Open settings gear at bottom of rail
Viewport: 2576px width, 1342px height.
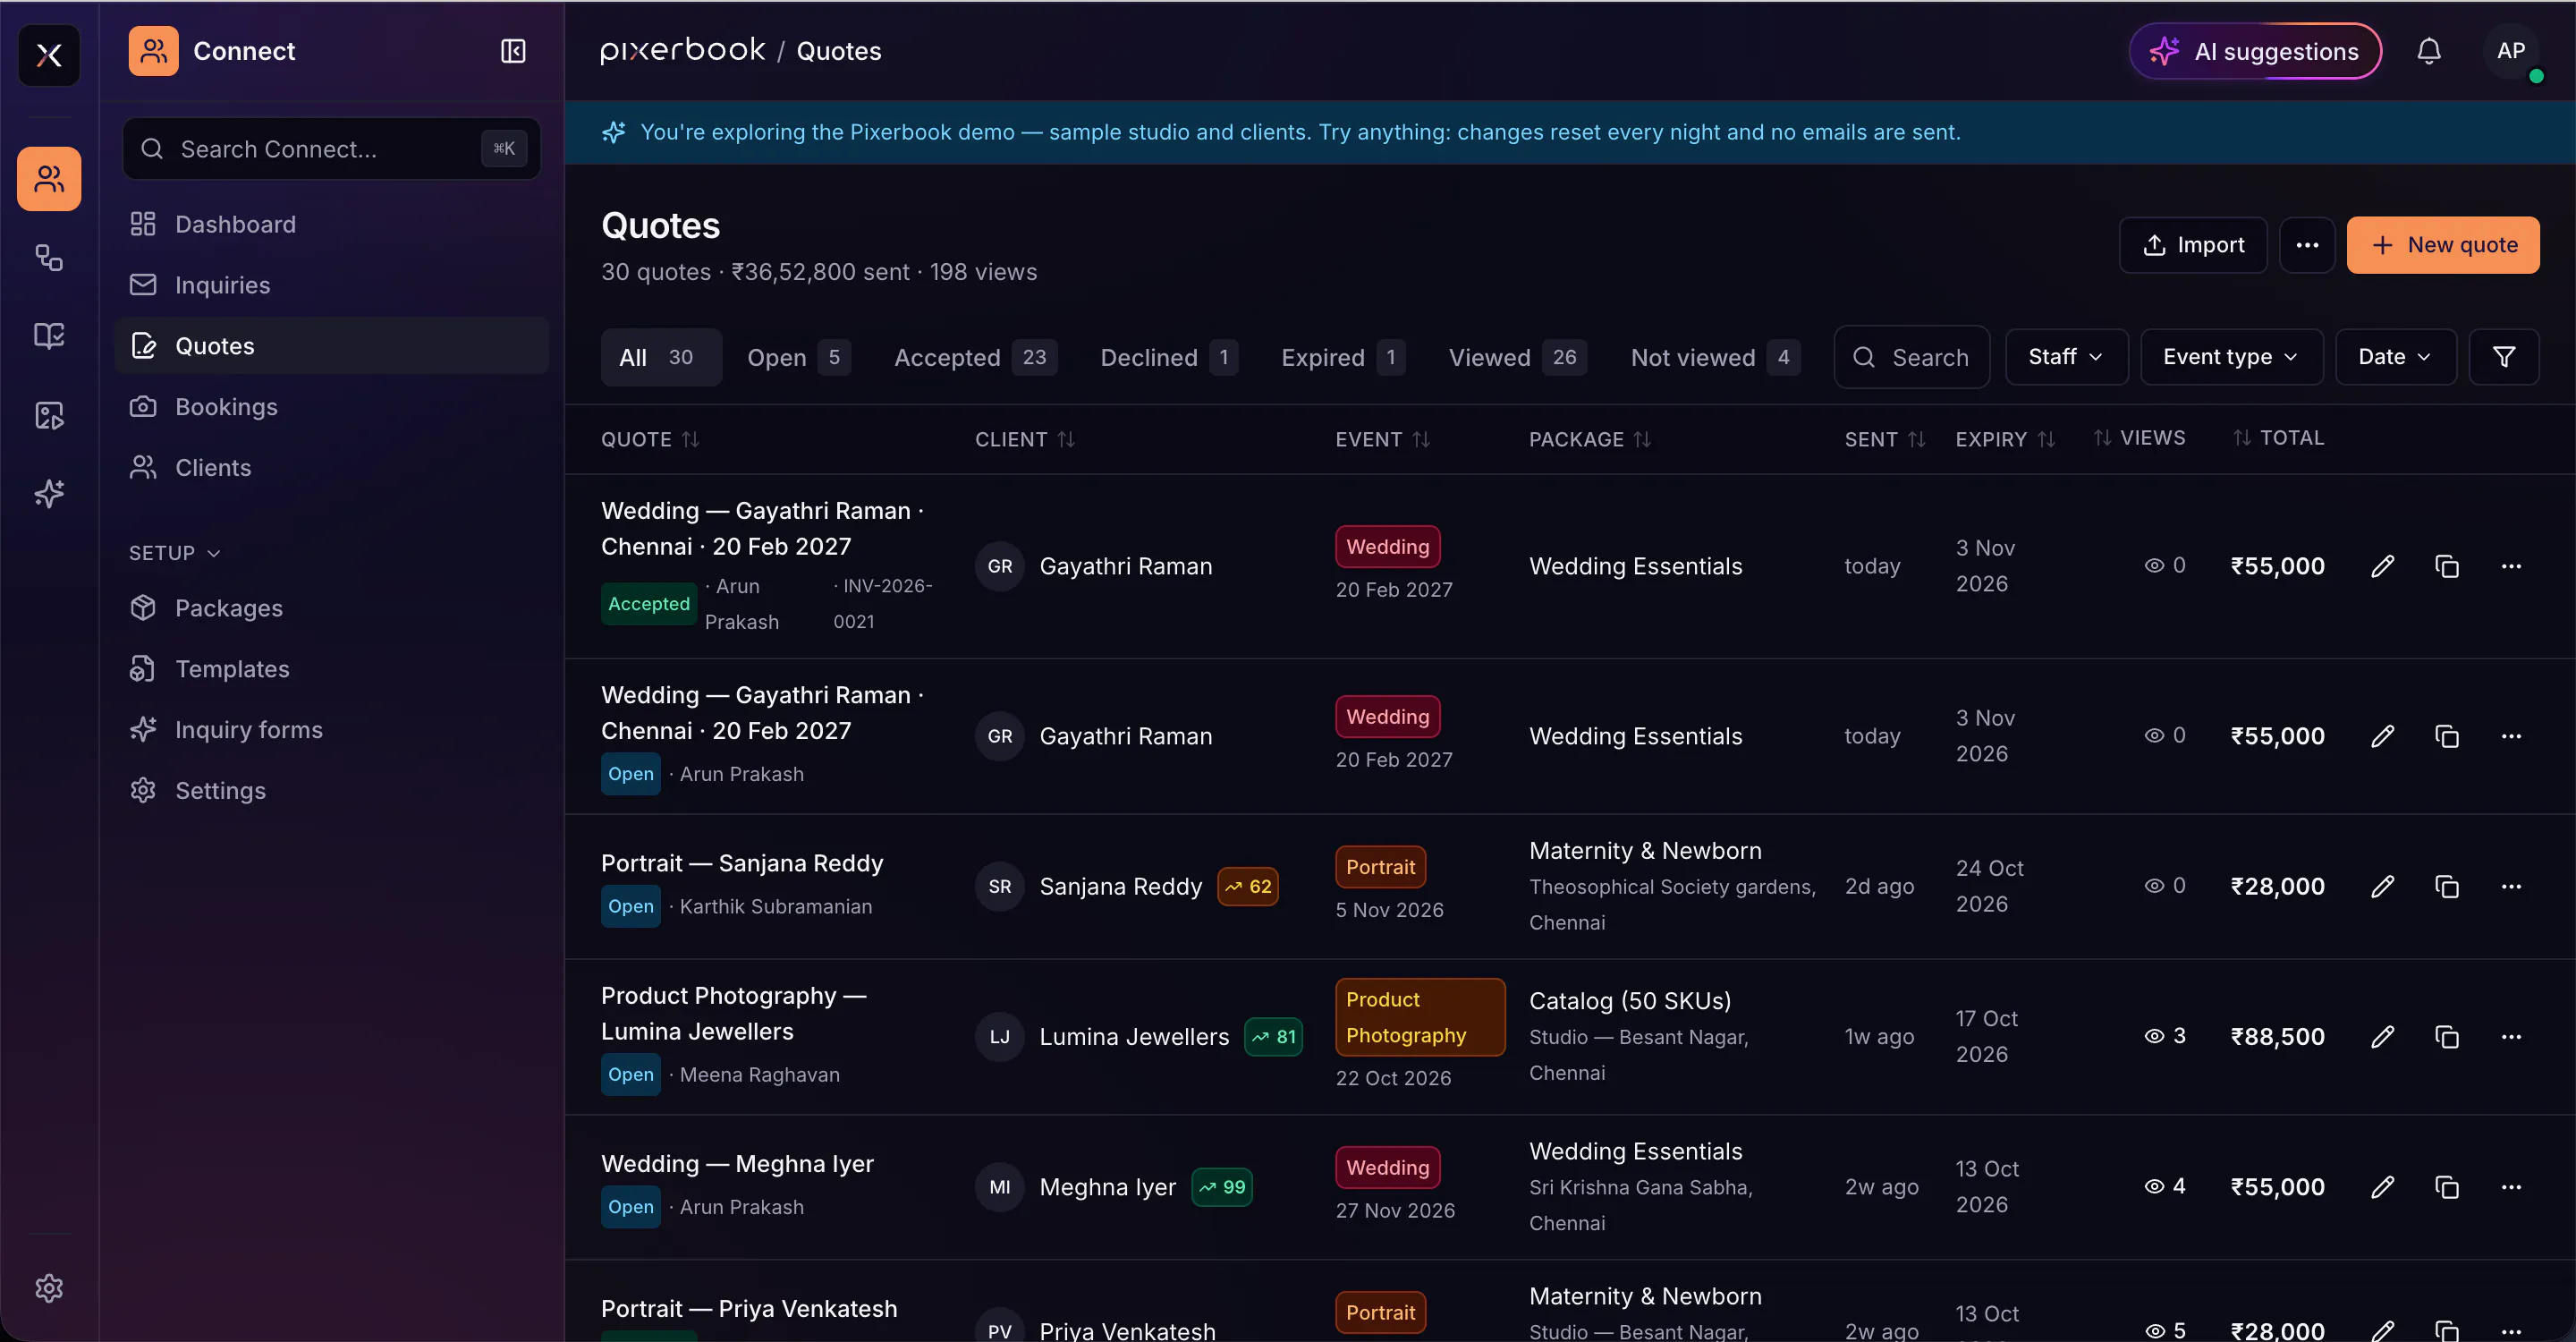coord(49,1288)
